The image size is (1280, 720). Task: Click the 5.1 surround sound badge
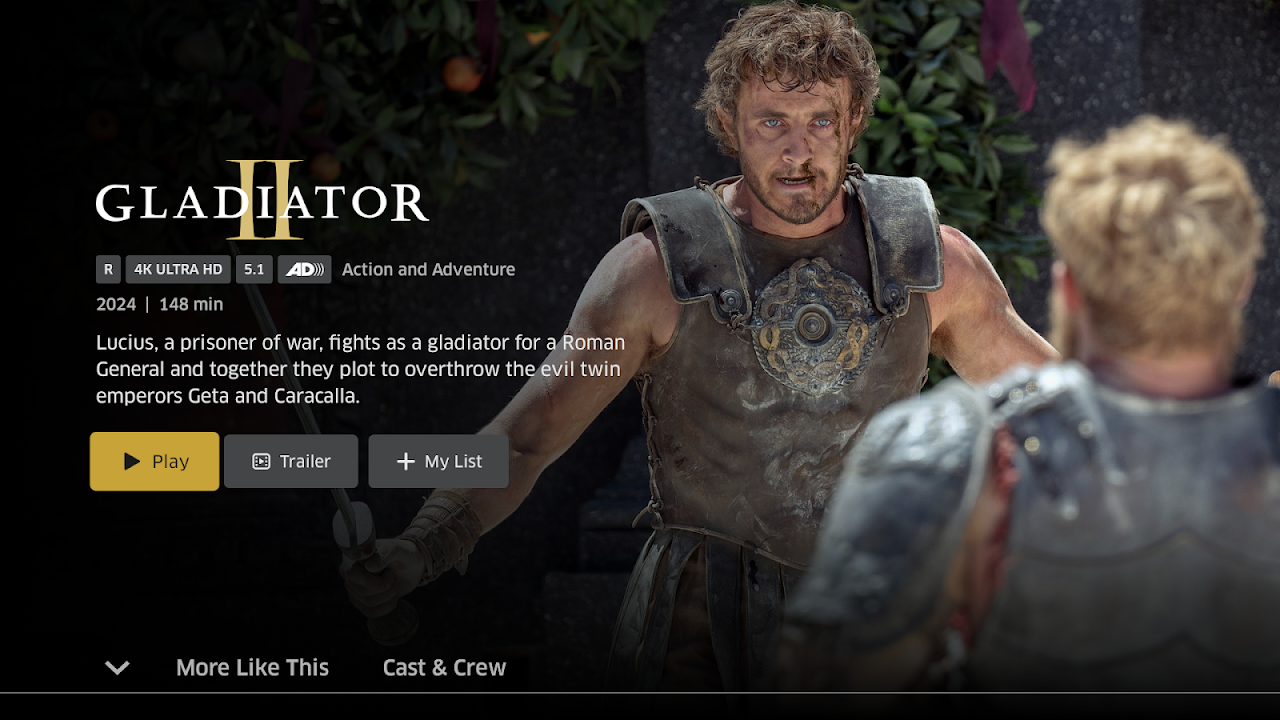pos(254,269)
